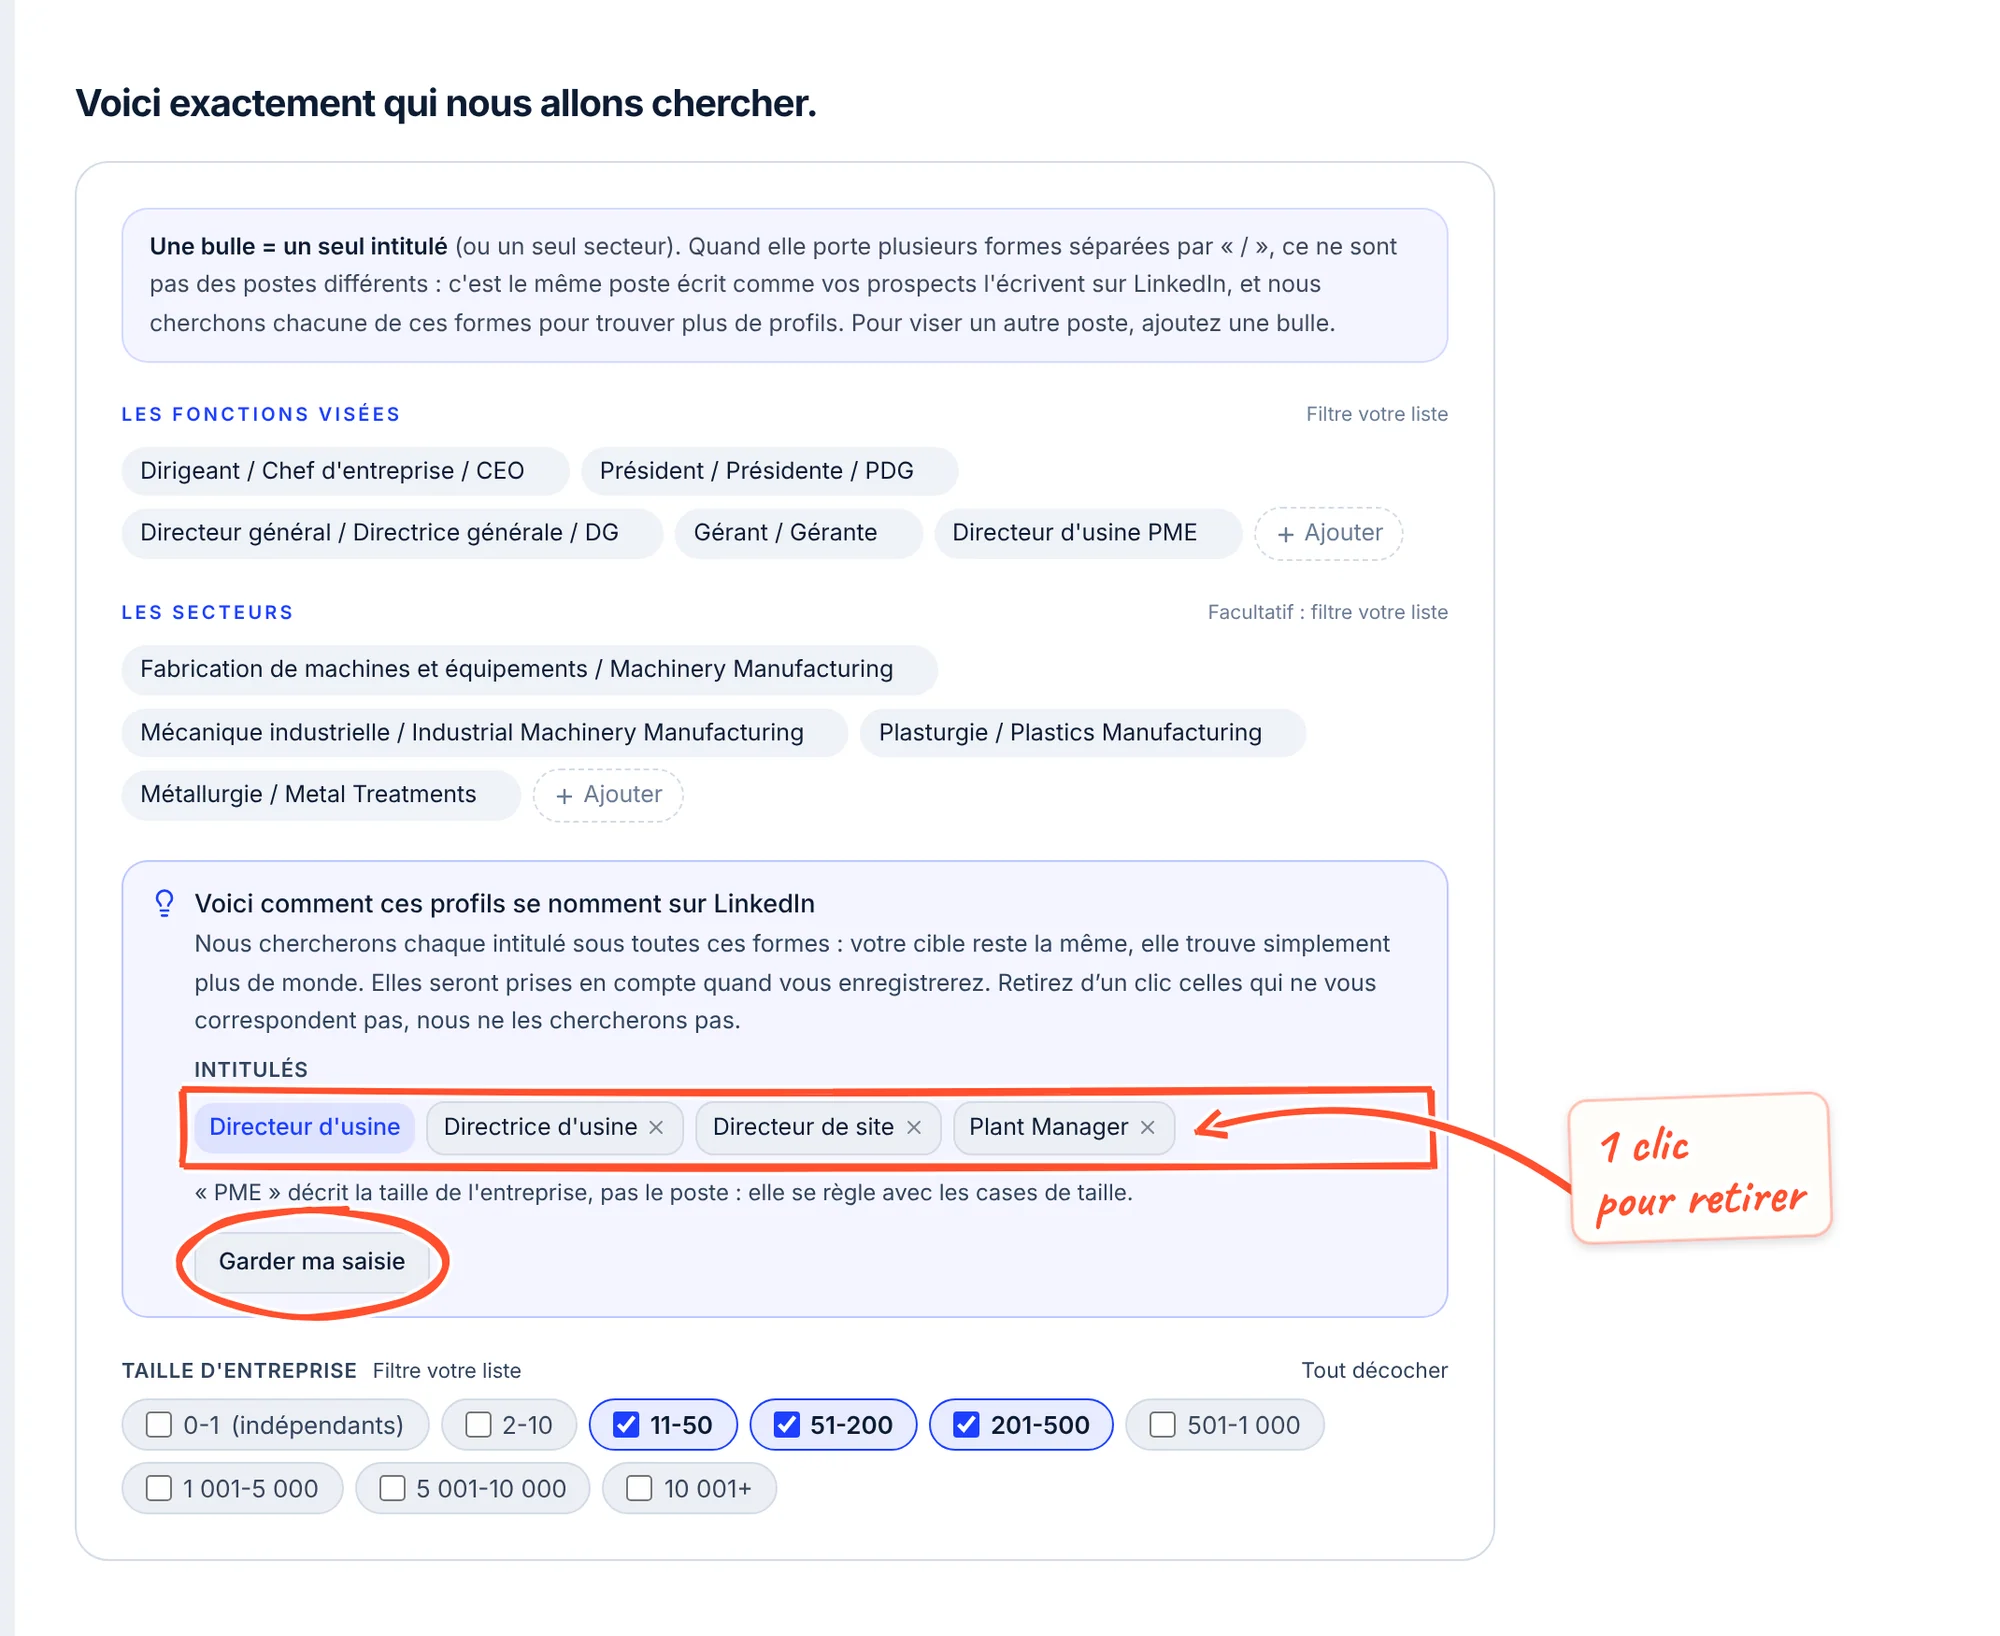Select the Président / Présidente / PDG bubble
Viewport: 2000px width, 1636px height.
(x=769, y=471)
